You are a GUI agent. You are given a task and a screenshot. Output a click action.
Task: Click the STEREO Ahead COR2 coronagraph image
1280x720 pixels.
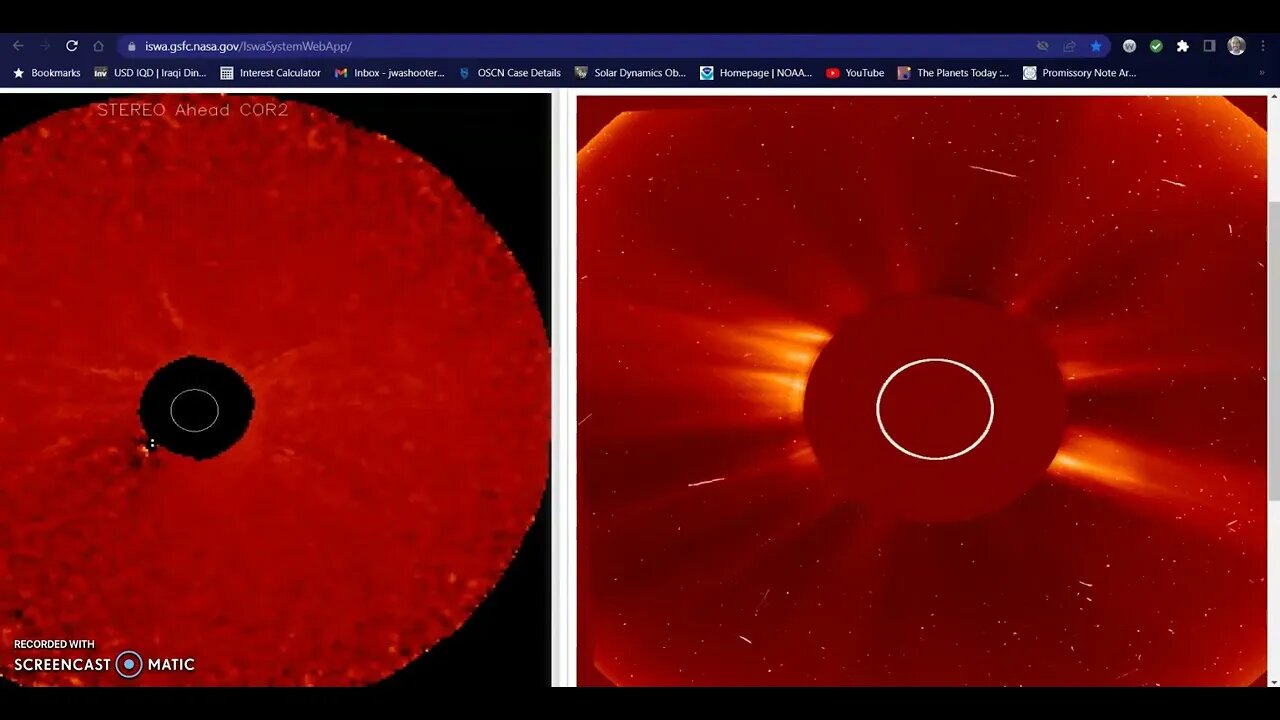pos(275,390)
